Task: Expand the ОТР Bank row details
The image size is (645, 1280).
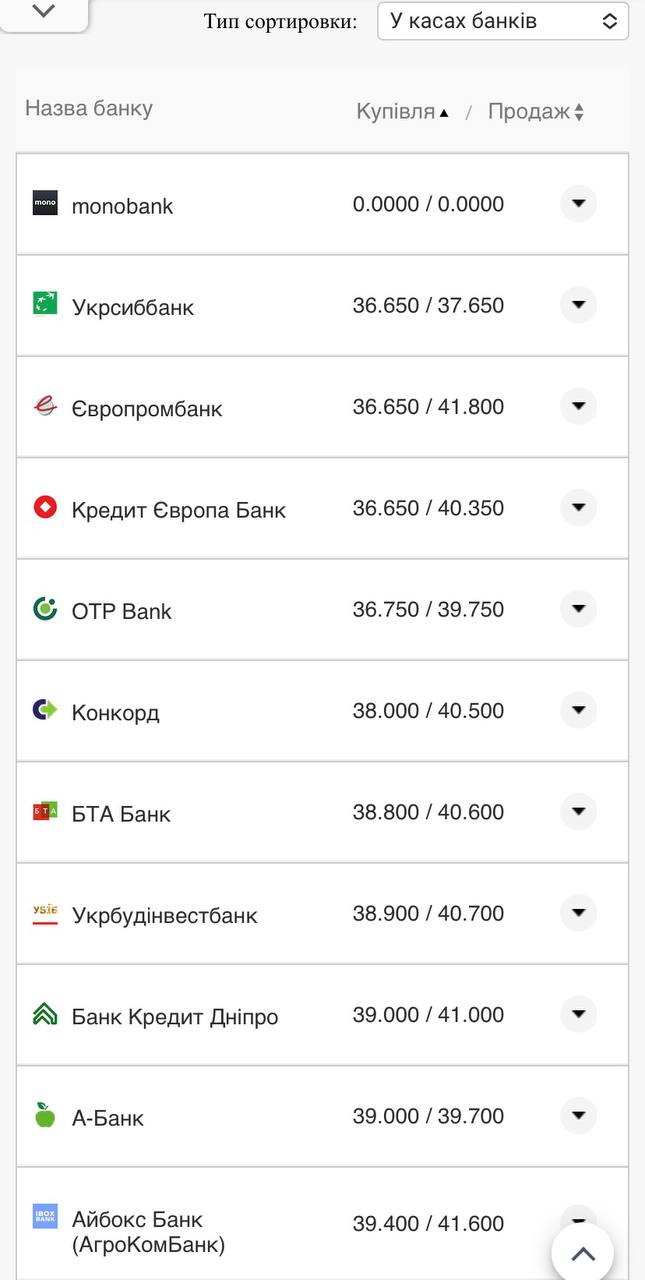Action: pyautogui.click(x=578, y=609)
